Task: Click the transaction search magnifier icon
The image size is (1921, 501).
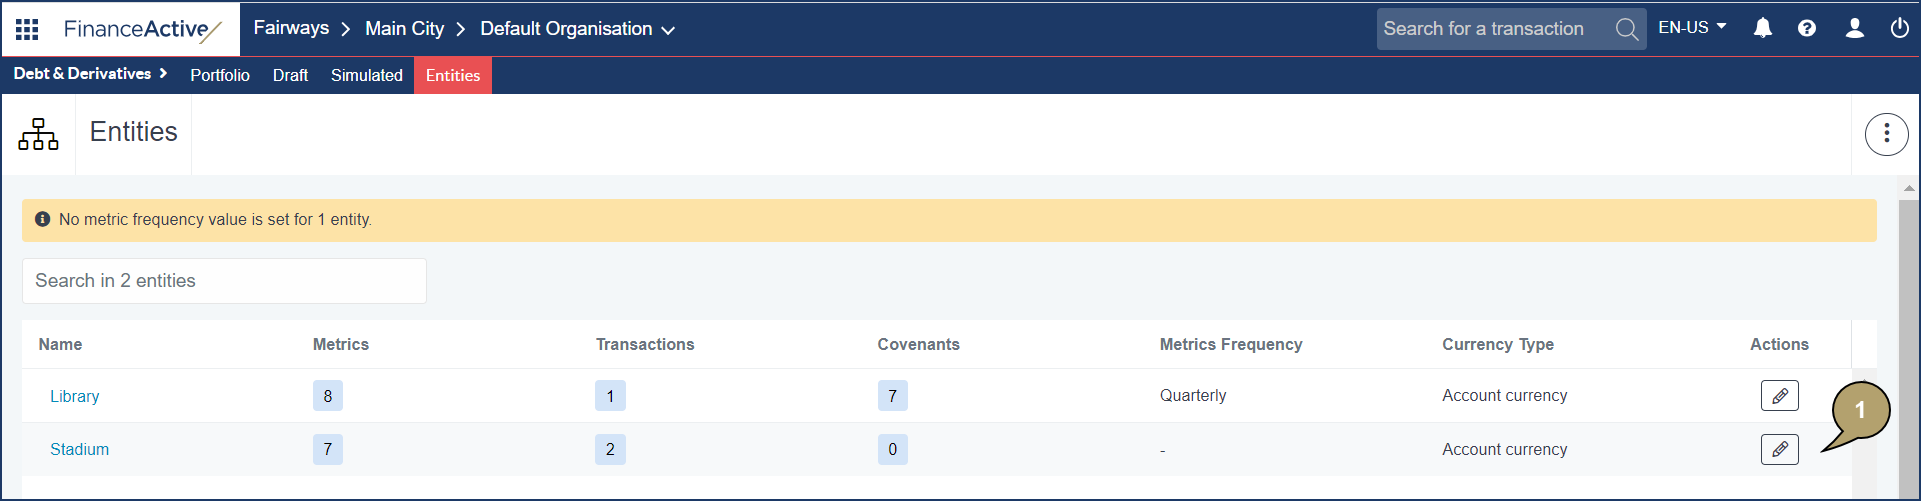Action: pos(1626,29)
